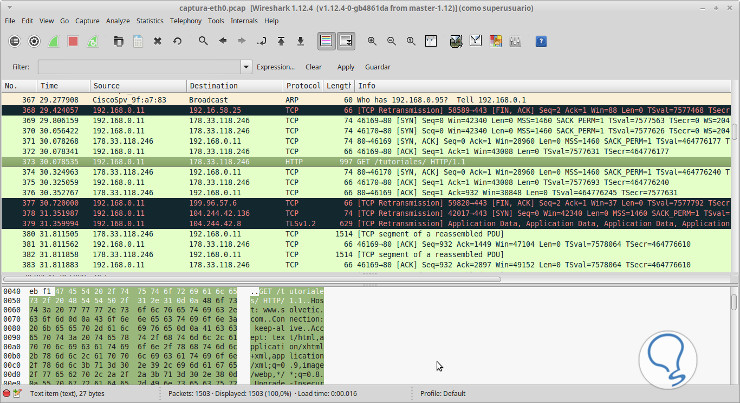The width and height of the screenshot is (740, 403).
Task: Stop the running capture red square
Action: coord(73,42)
